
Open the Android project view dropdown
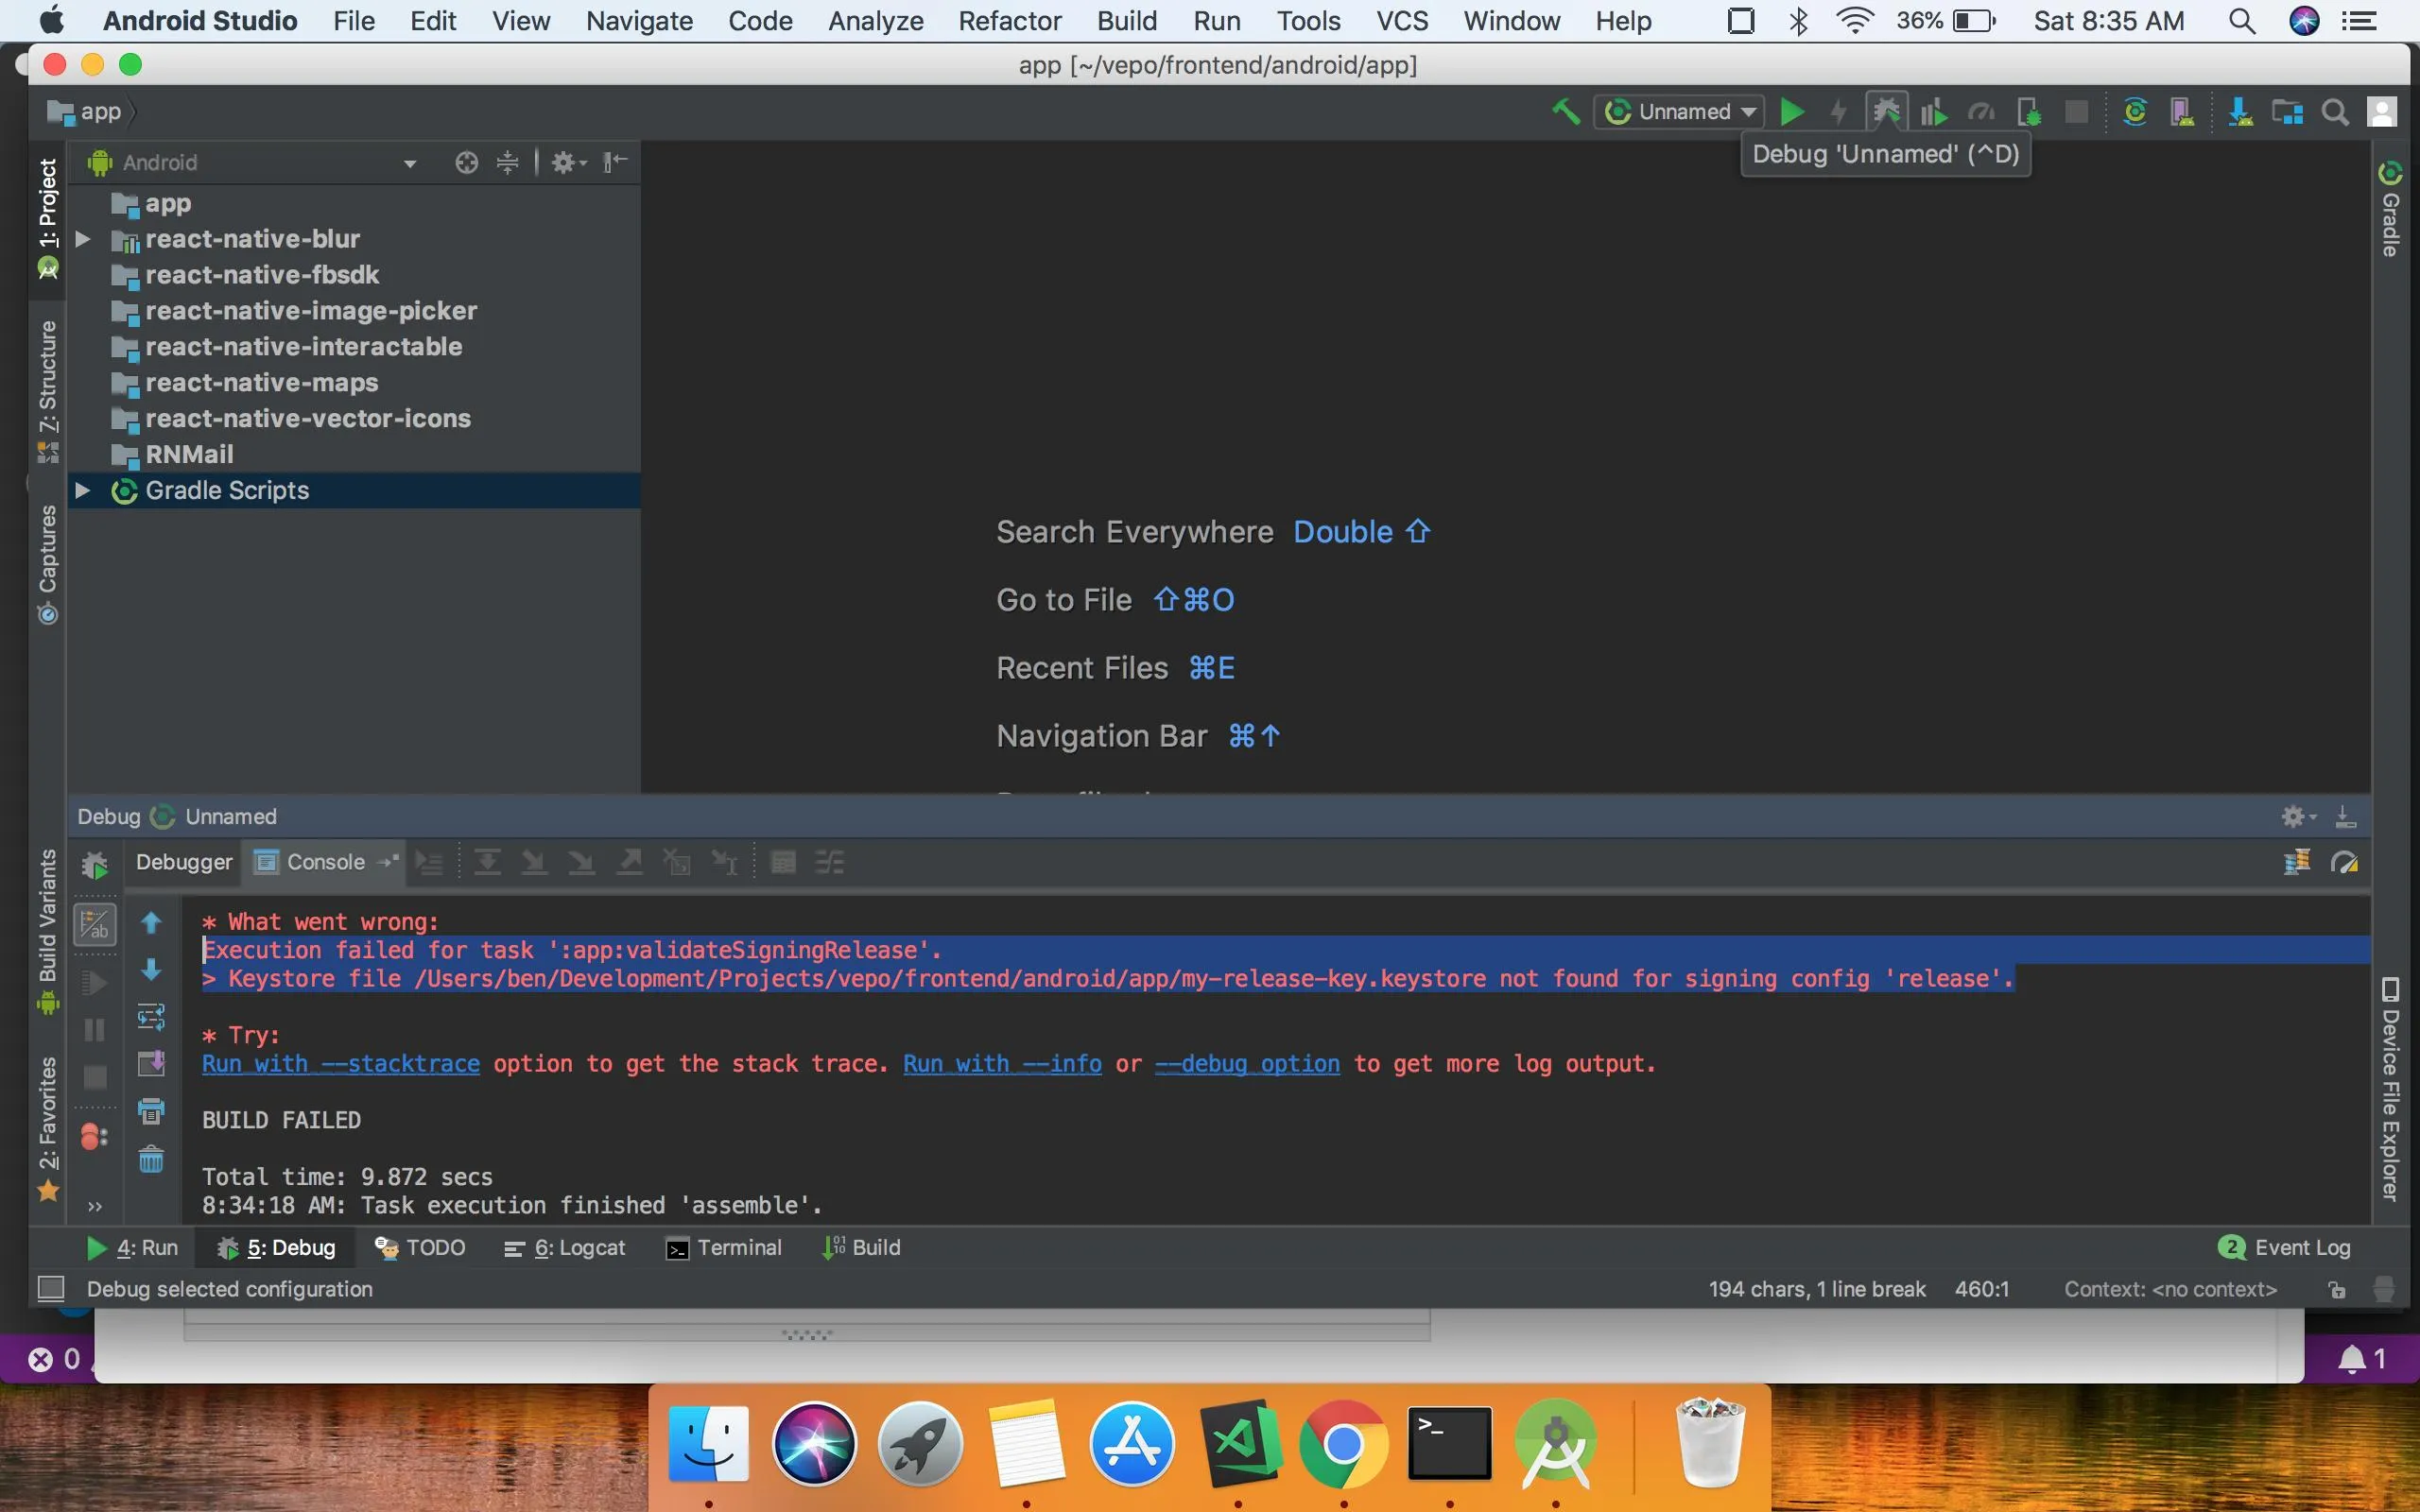click(252, 162)
